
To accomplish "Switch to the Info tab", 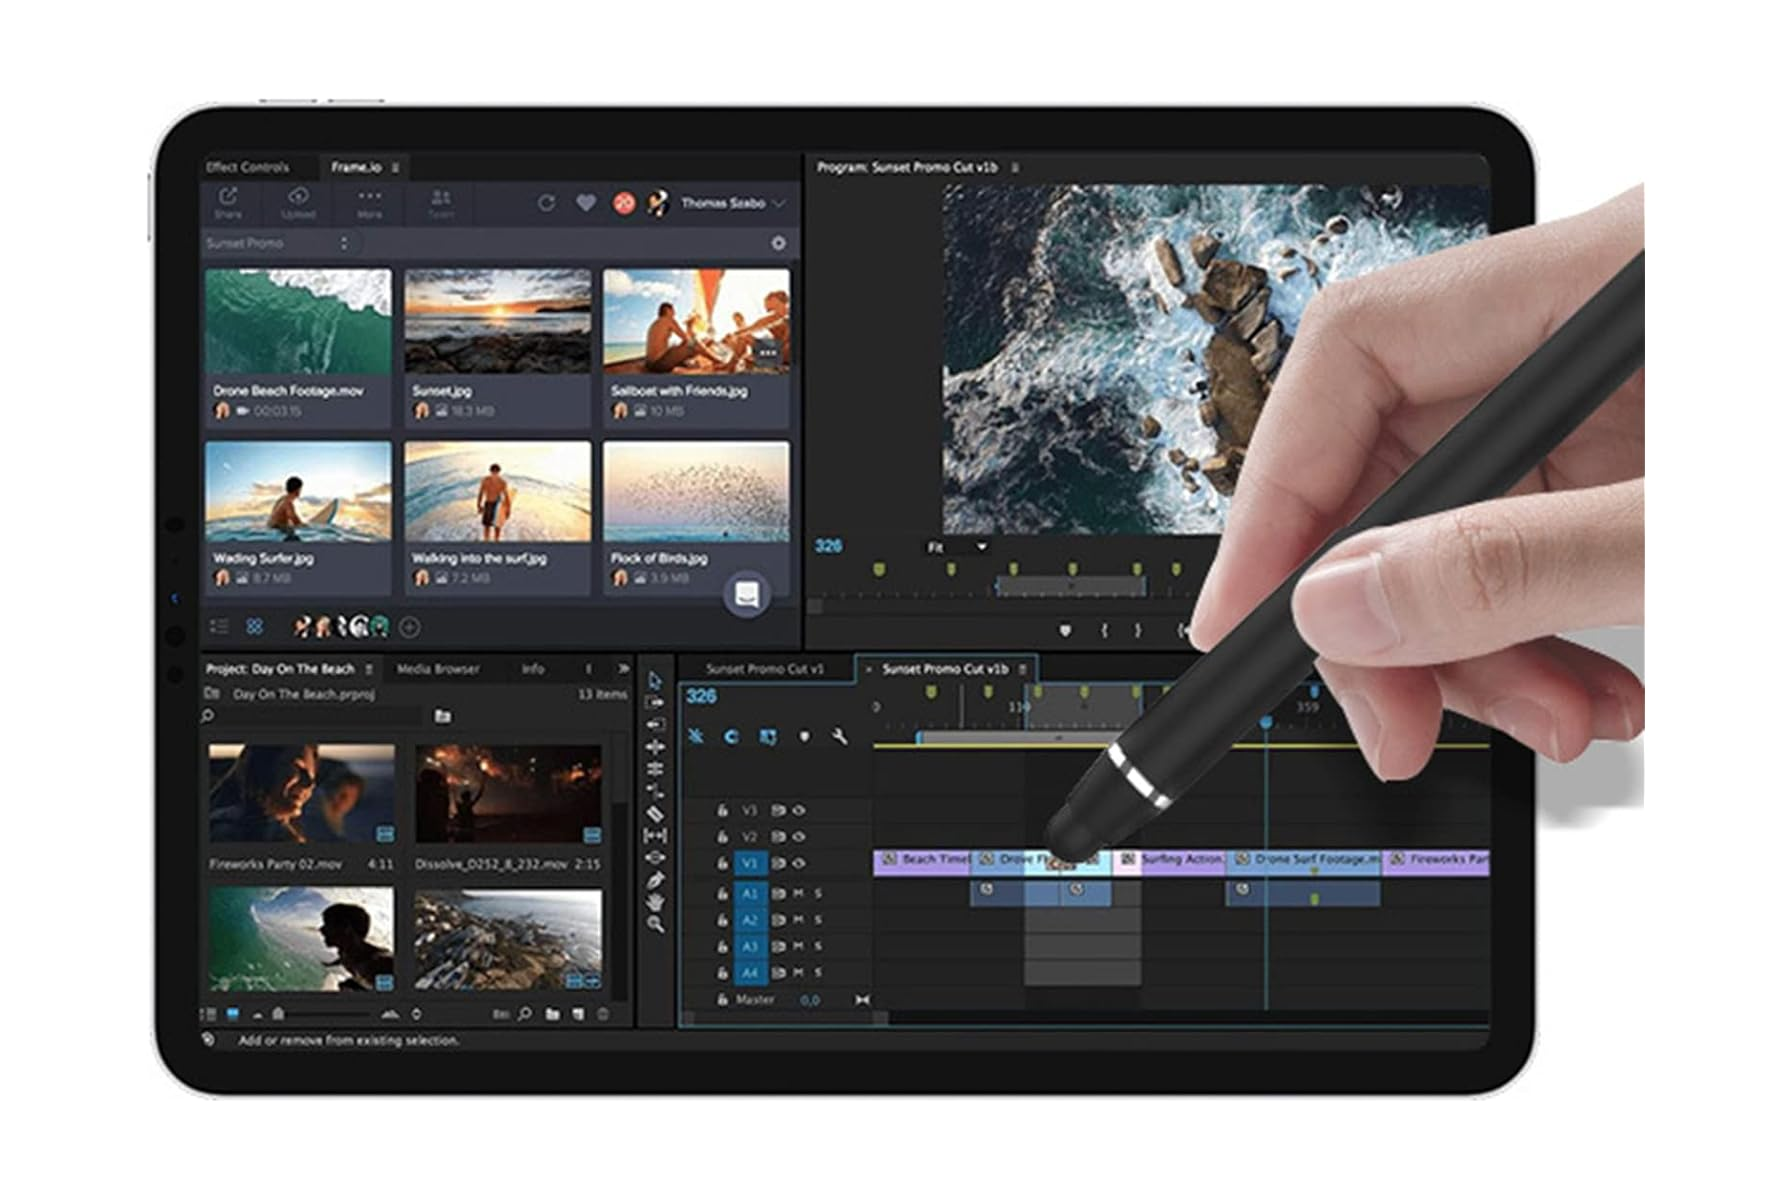I will (x=533, y=668).
